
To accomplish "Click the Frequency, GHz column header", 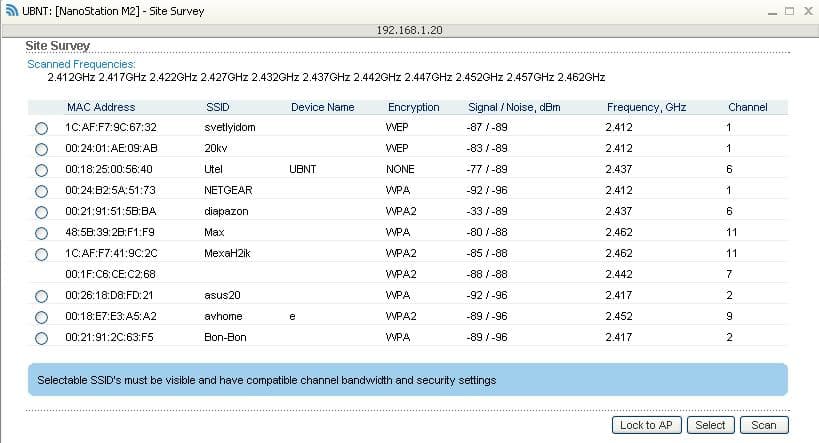I will [x=646, y=107].
